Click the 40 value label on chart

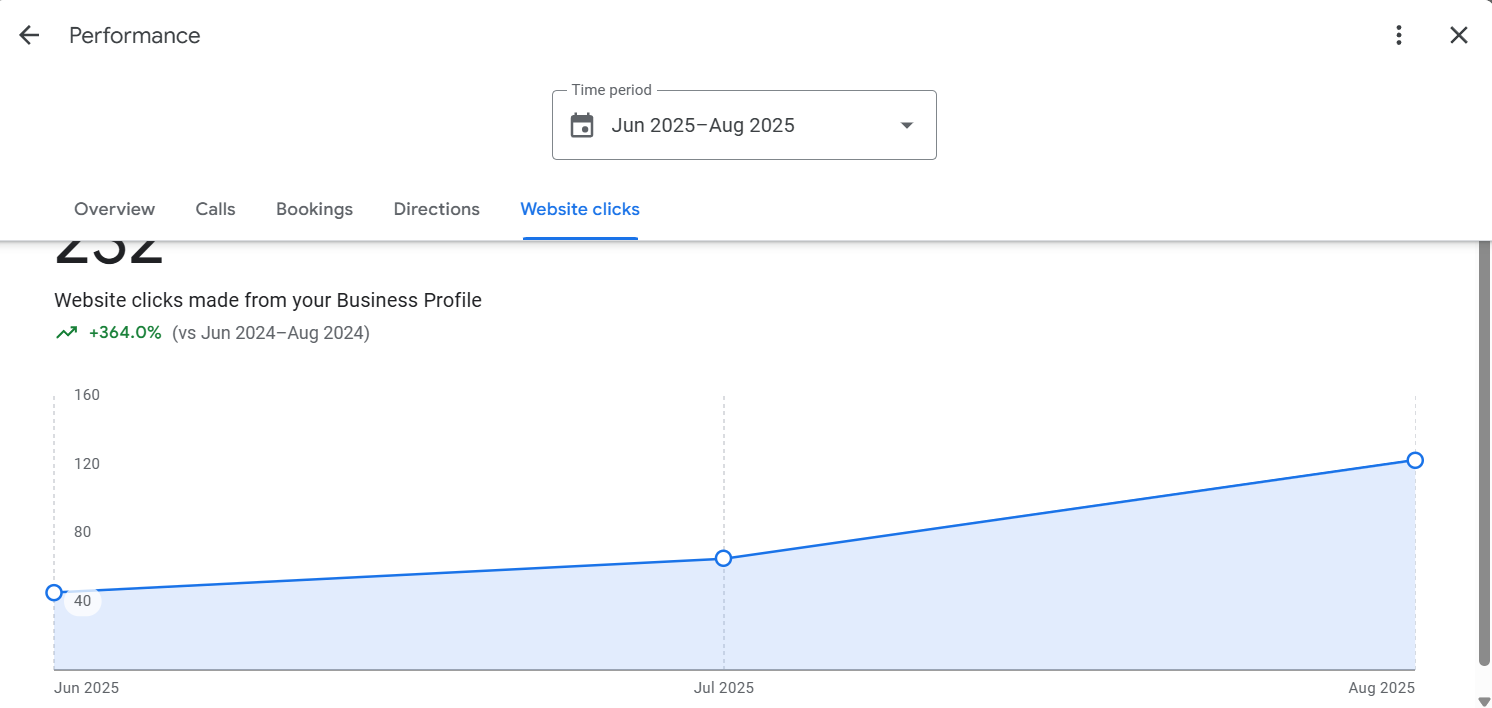click(83, 601)
